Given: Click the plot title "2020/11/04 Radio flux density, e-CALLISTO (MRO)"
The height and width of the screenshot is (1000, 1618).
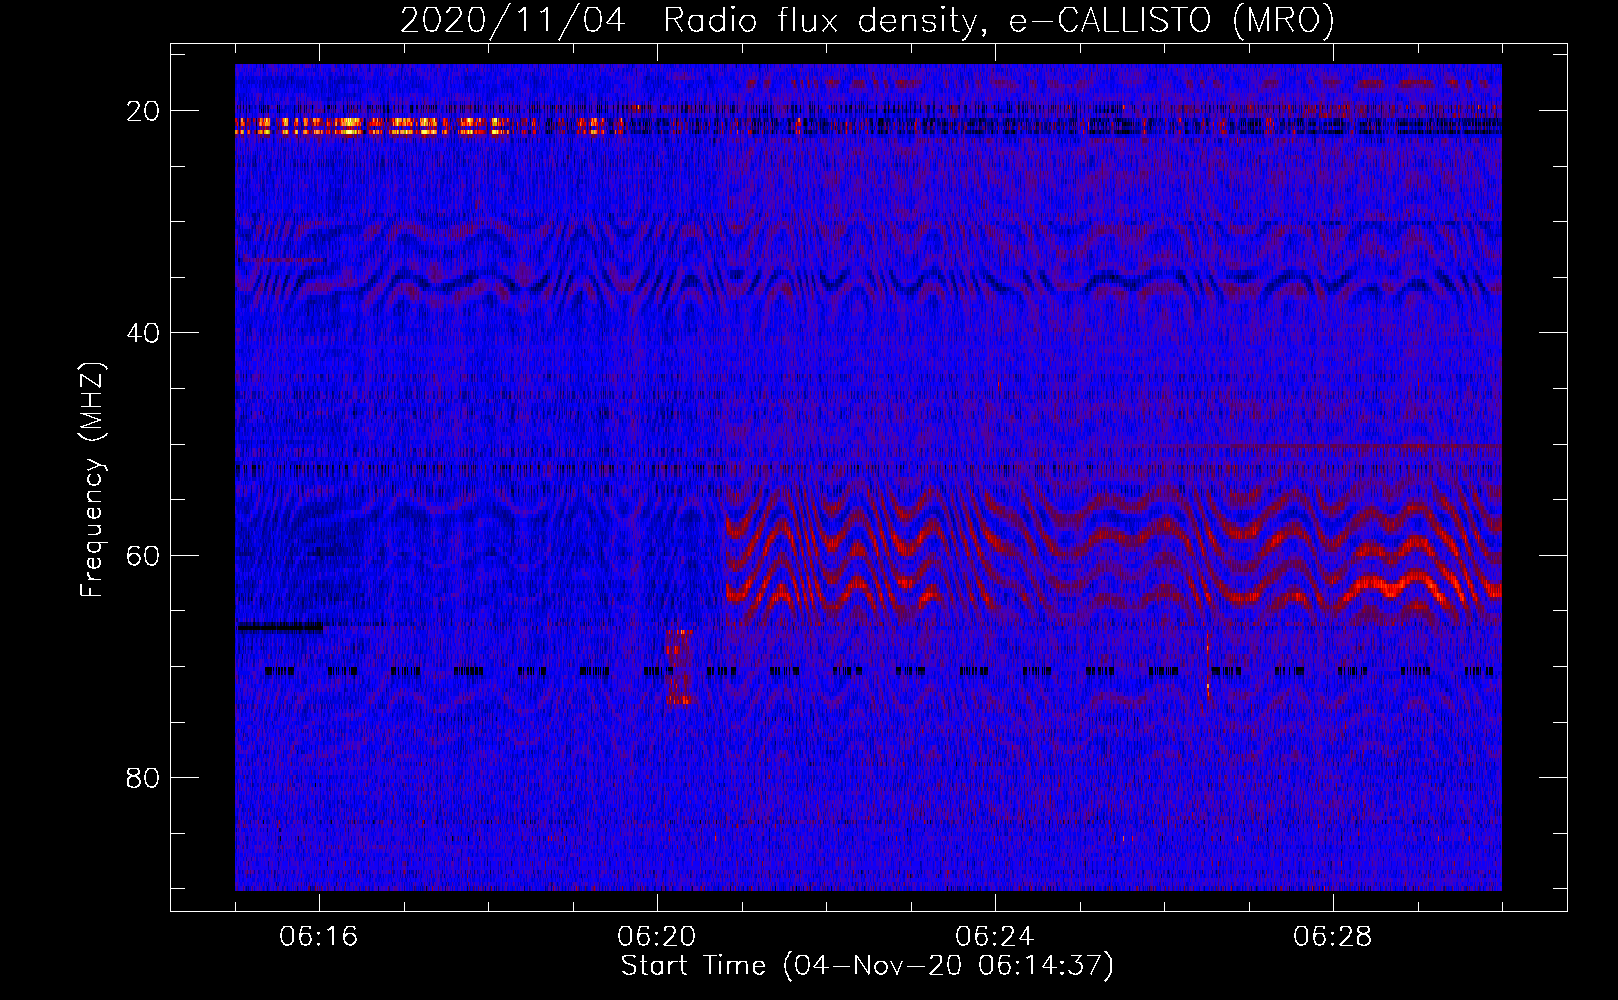Looking at the screenshot, I should tap(867, 20).
